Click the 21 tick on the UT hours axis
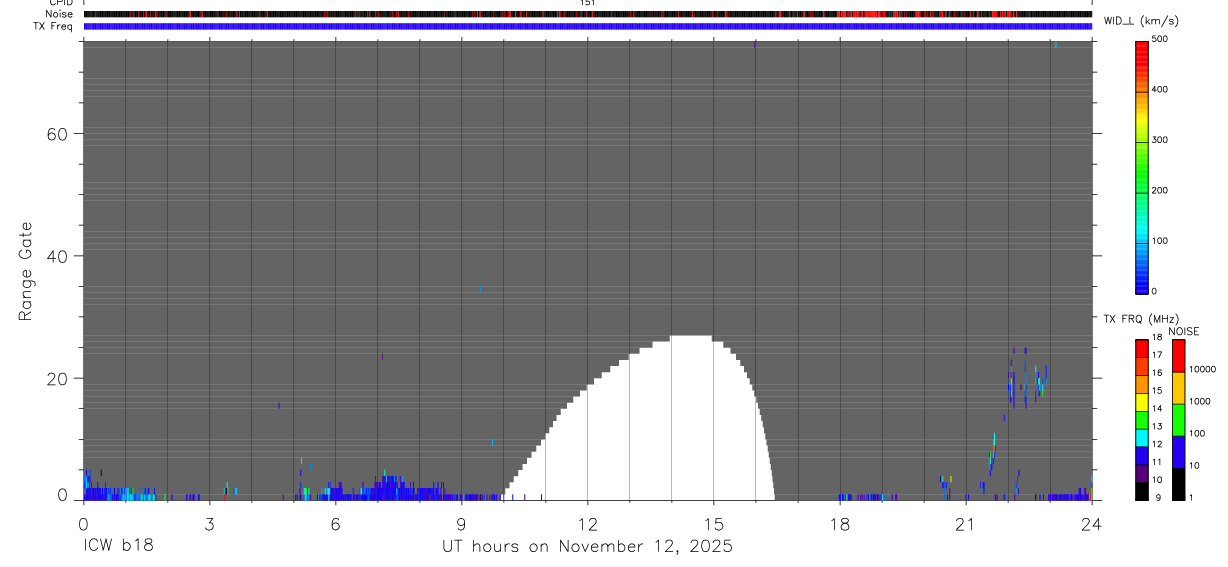This screenshot has width=1228, height=567. [x=966, y=524]
